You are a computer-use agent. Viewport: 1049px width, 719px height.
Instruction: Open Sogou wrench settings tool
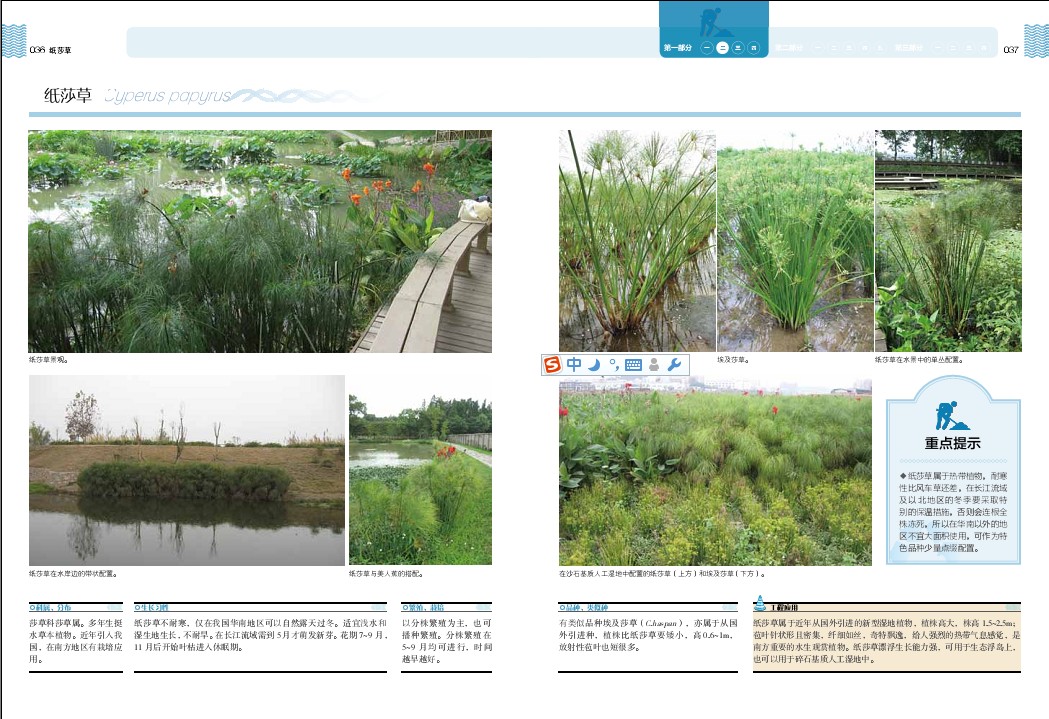674,365
